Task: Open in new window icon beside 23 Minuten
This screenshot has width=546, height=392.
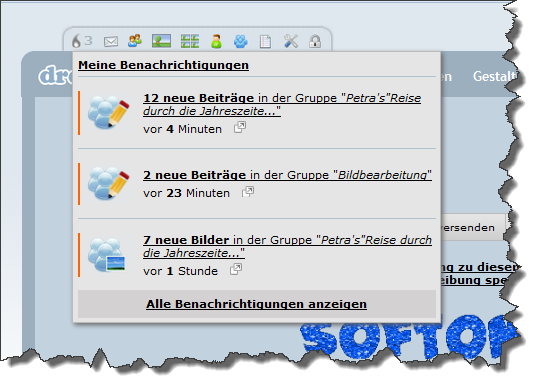Action: [248, 191]
